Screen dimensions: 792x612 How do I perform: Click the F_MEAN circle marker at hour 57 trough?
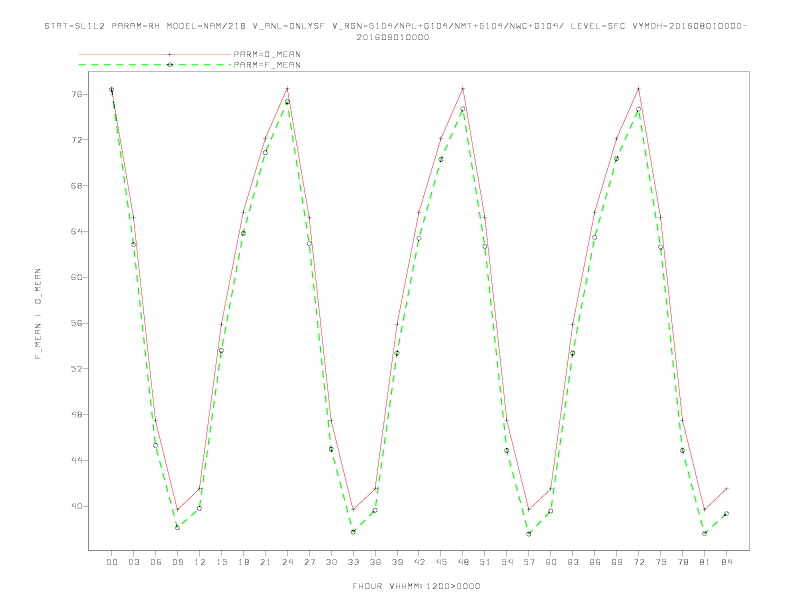[529, 534]
